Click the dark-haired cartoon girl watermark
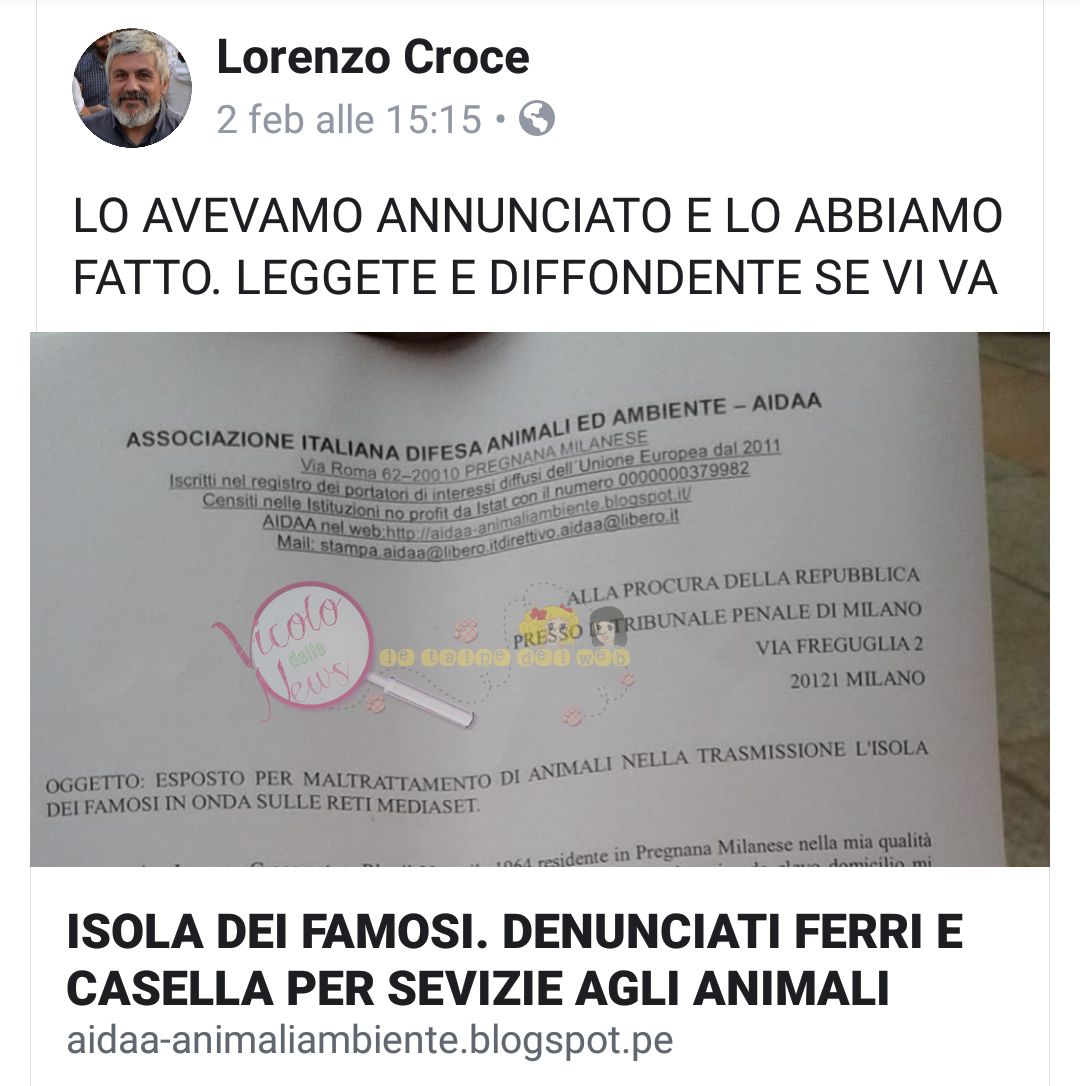Screen dimensions: 1080x1086 click(x=608, y=625)
